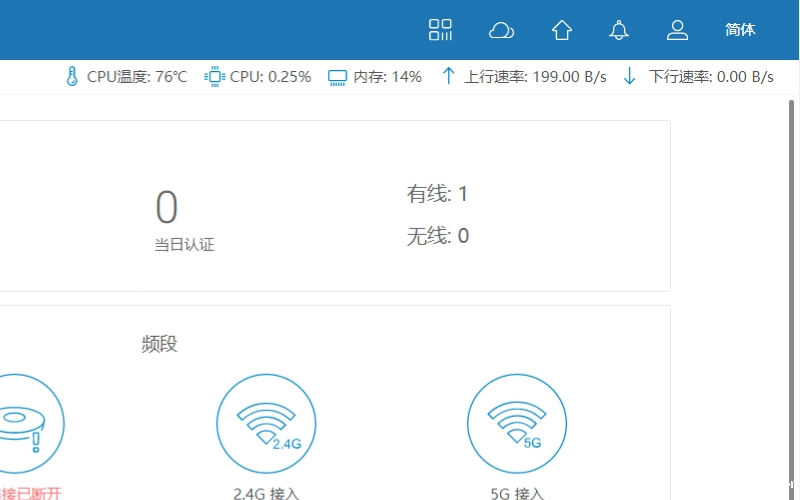Click the 有线: 1 wired client count

coord(437,194)
